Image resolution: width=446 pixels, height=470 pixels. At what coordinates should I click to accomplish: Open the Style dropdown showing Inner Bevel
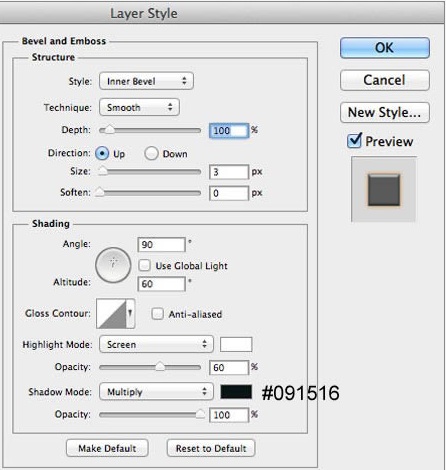146,81
